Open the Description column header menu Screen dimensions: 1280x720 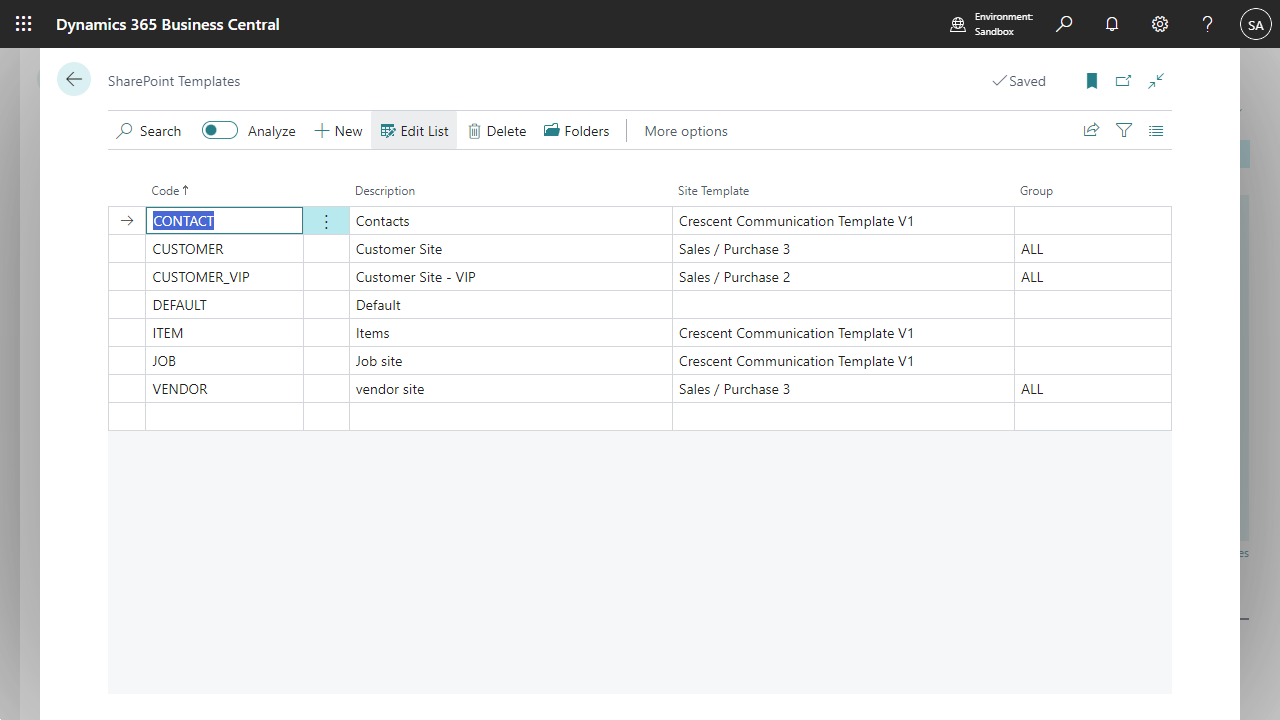(385, 191)
